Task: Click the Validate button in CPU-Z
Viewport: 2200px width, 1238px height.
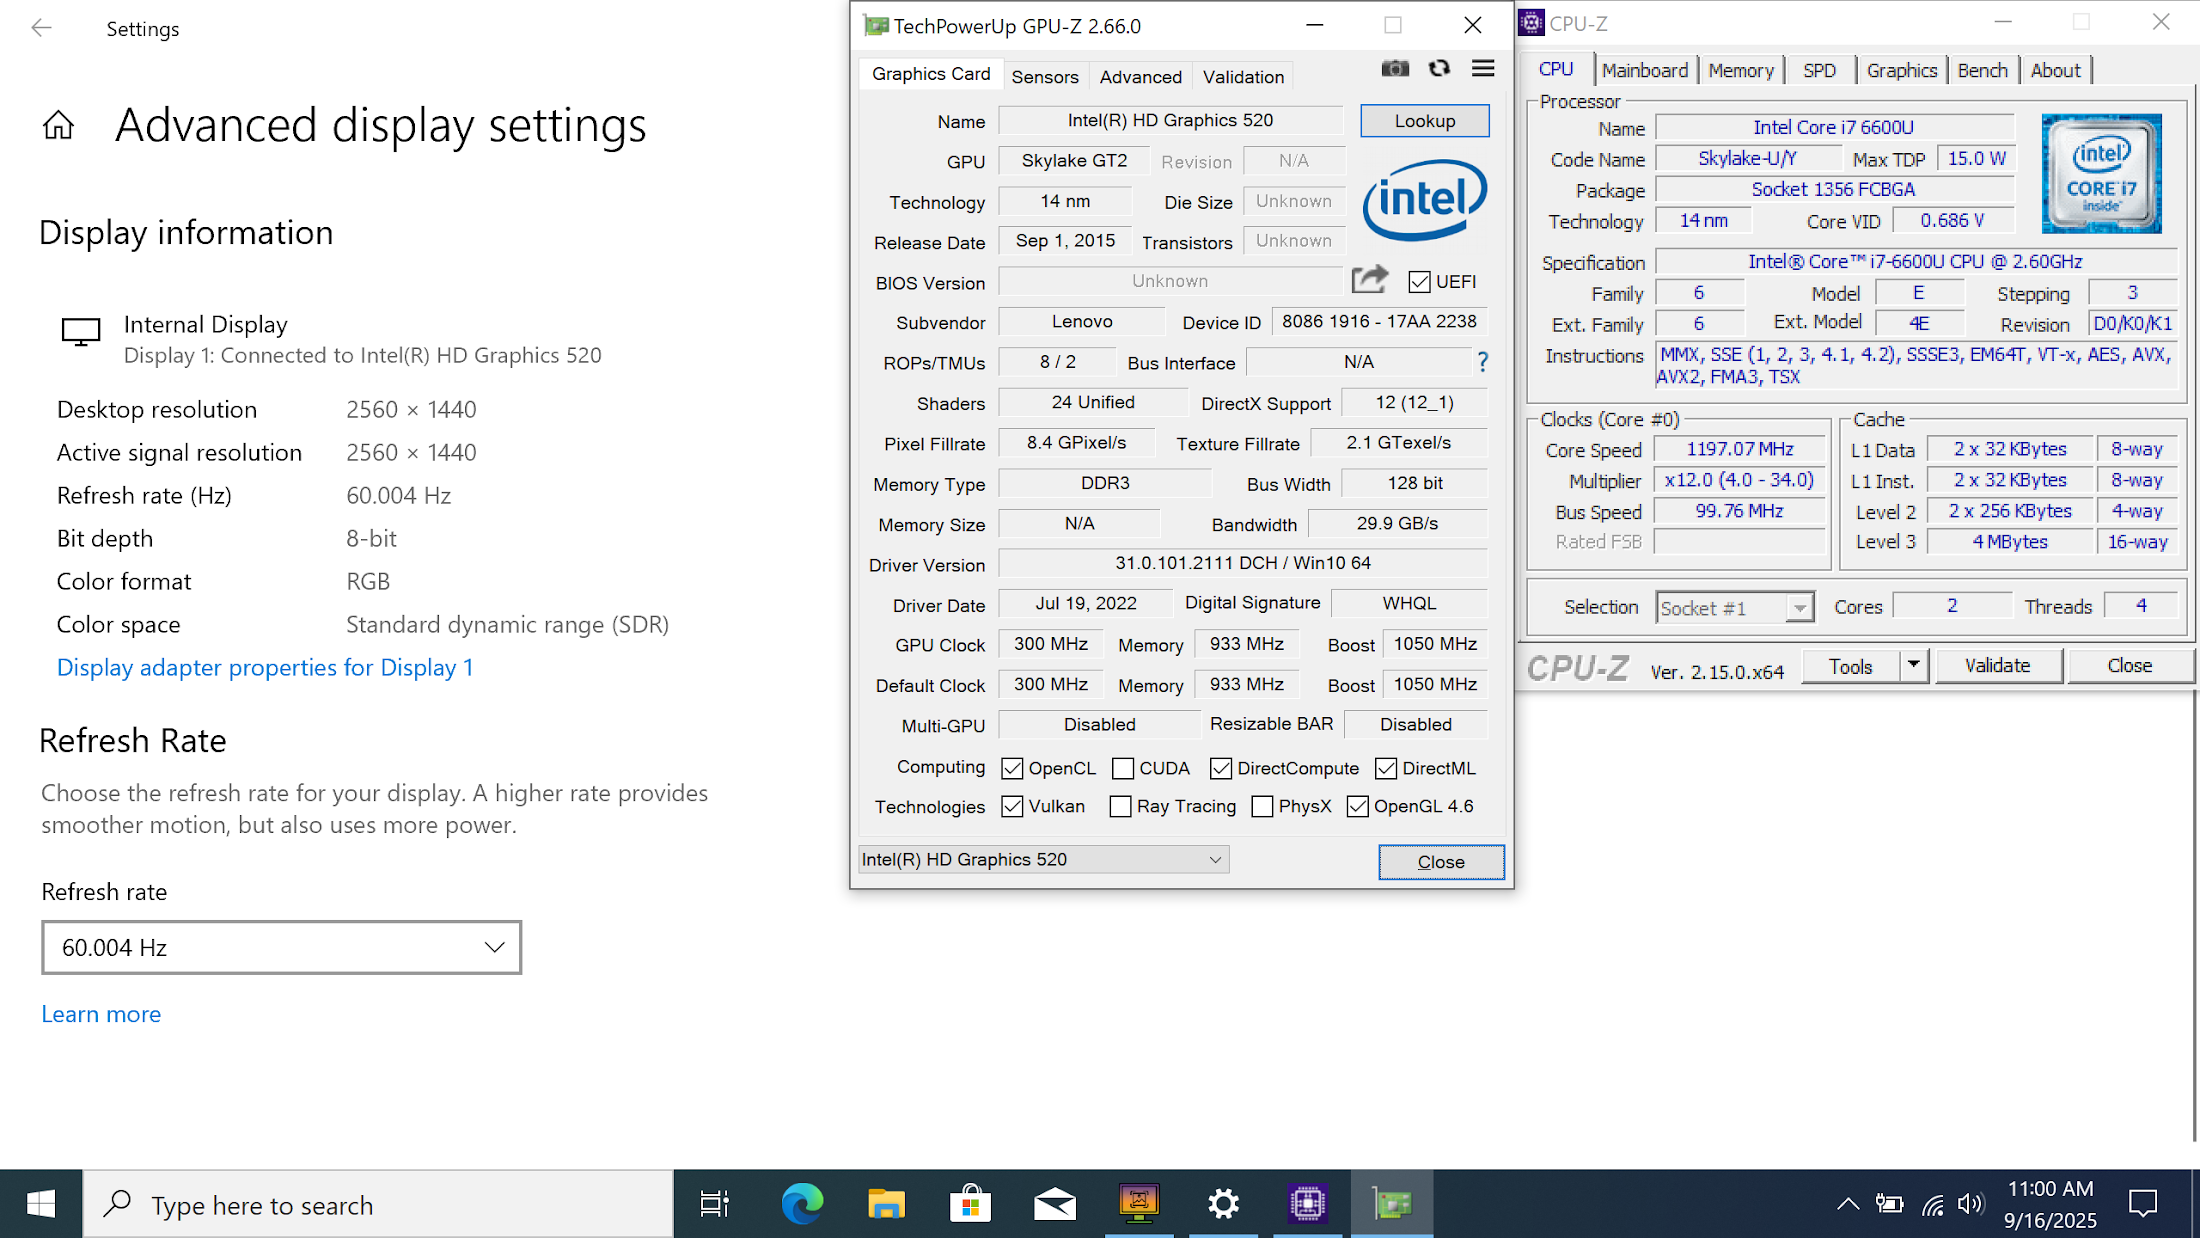Action: (x=1998, y=665)
